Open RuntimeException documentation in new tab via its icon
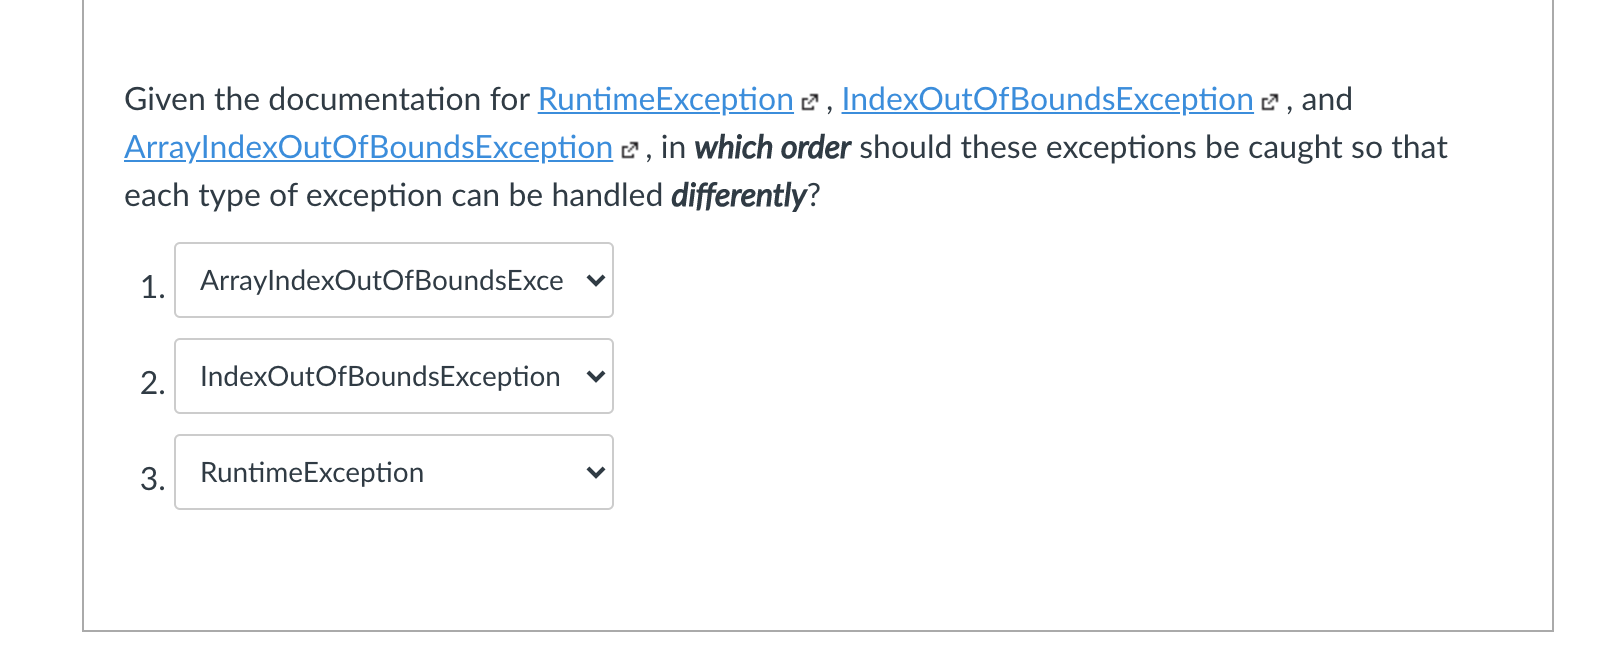The width and height of the screenshot is (1606, 672). pyautogui.click(x=808, y=100)
